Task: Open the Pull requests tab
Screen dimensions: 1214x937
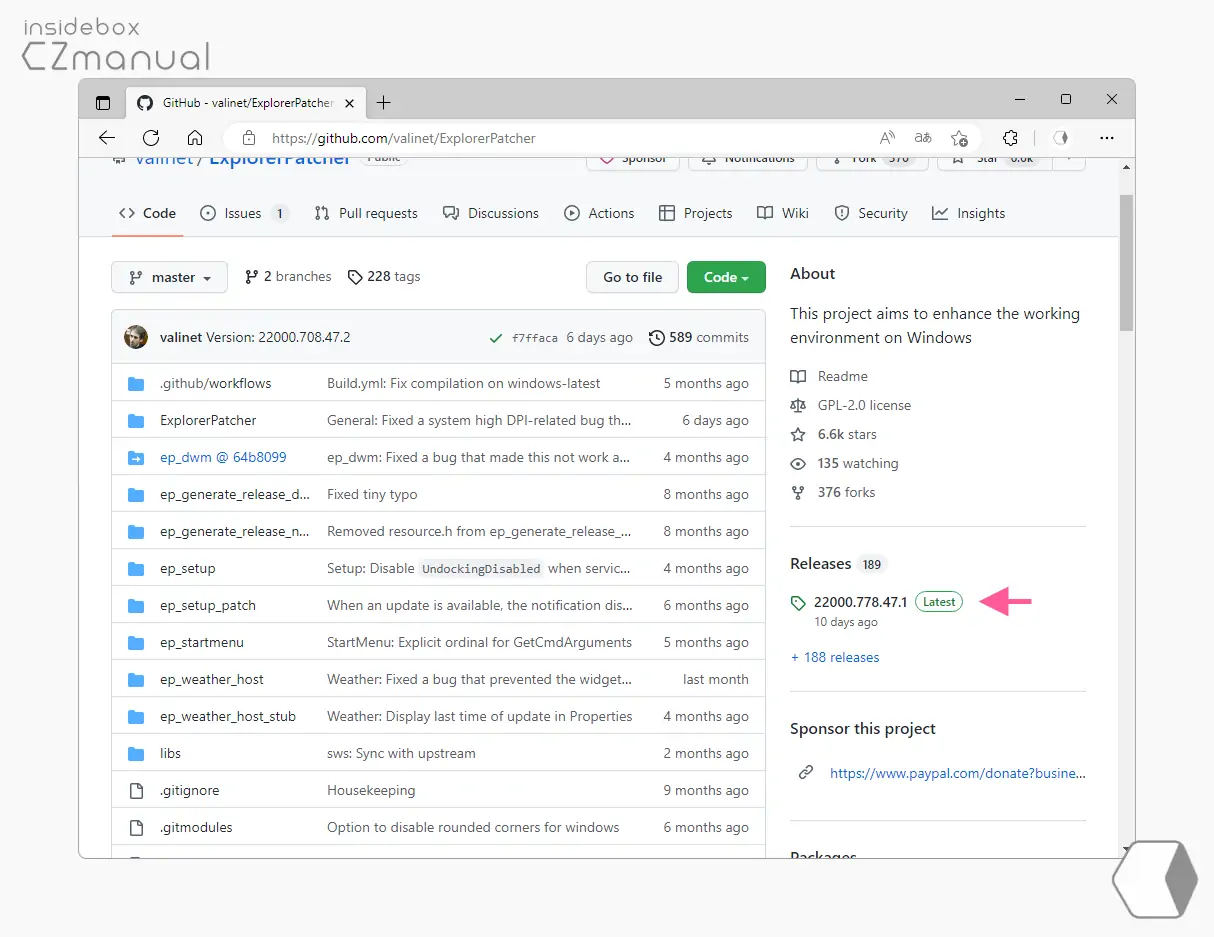Action: tap(366, 213)
